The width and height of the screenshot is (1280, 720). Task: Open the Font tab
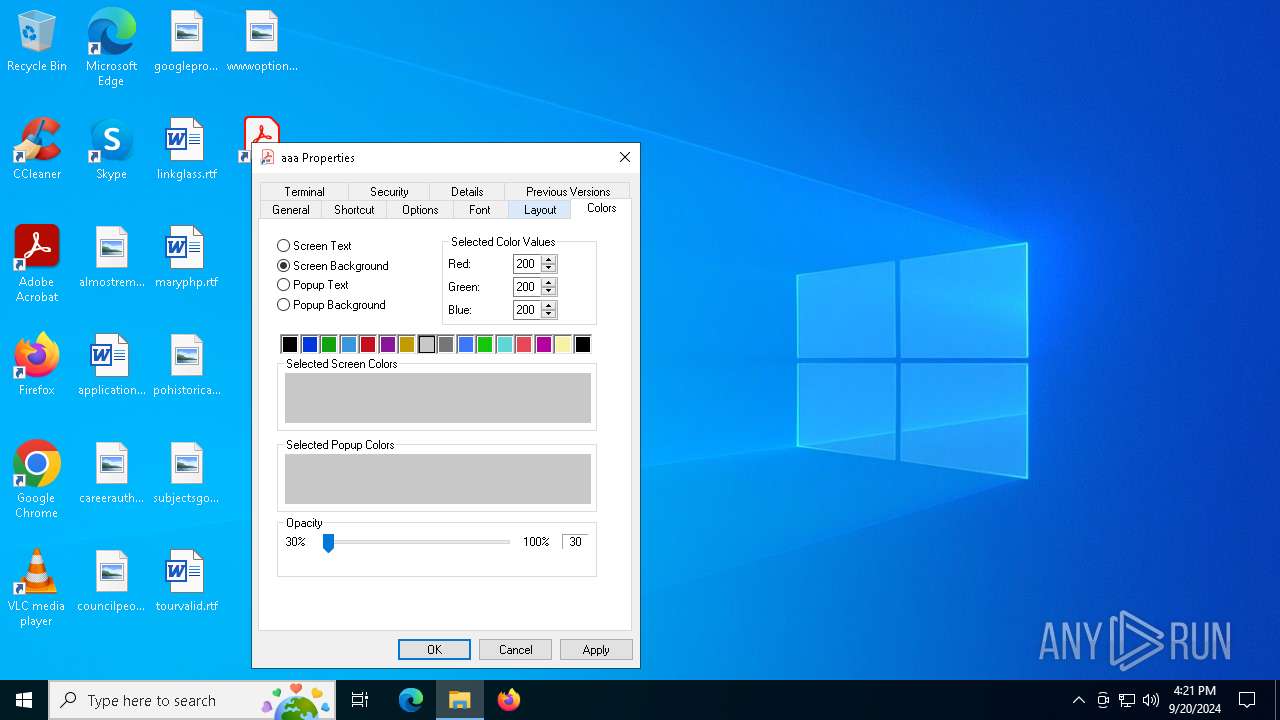coord(480,210)
